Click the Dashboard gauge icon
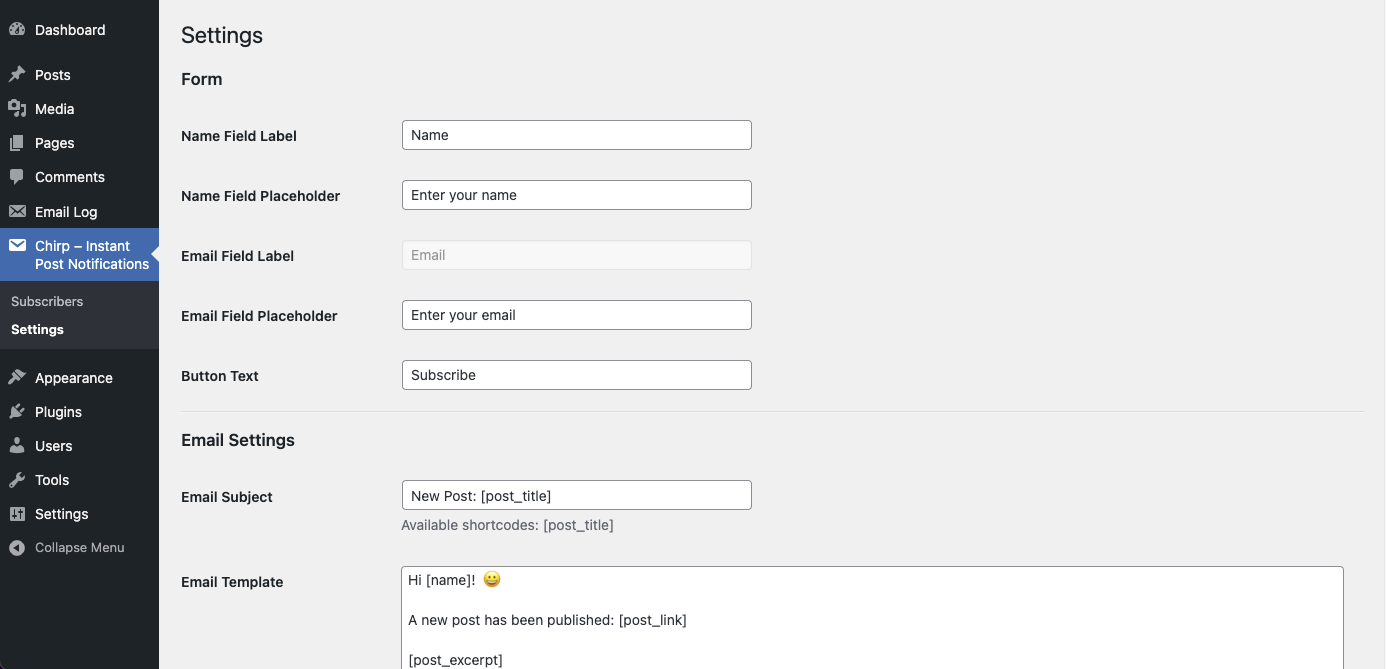Screen dimensions: 1386x669 click(17, 30)
